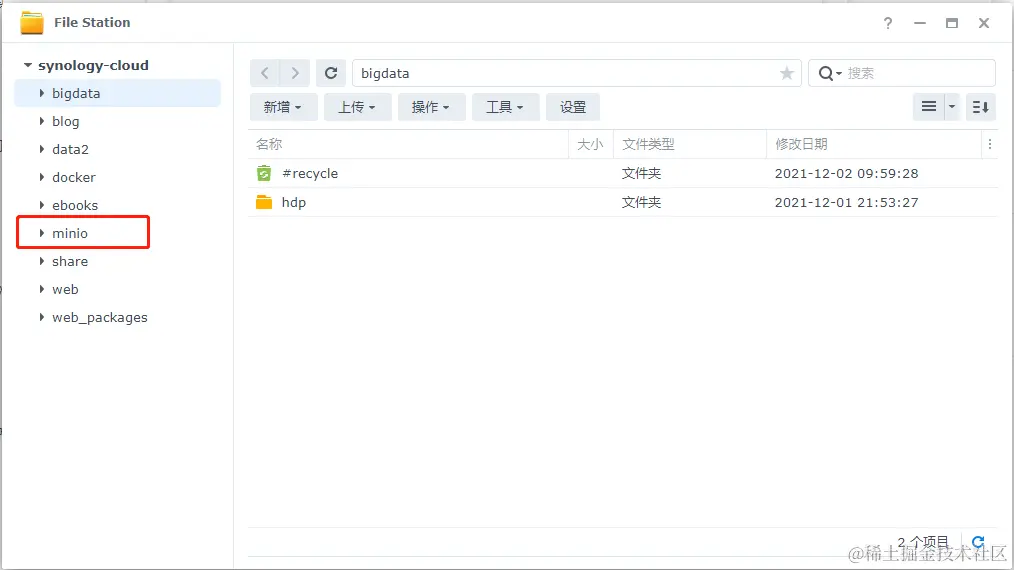Click the hdp folder icon
1014x570 pixels.
point(264,203)
